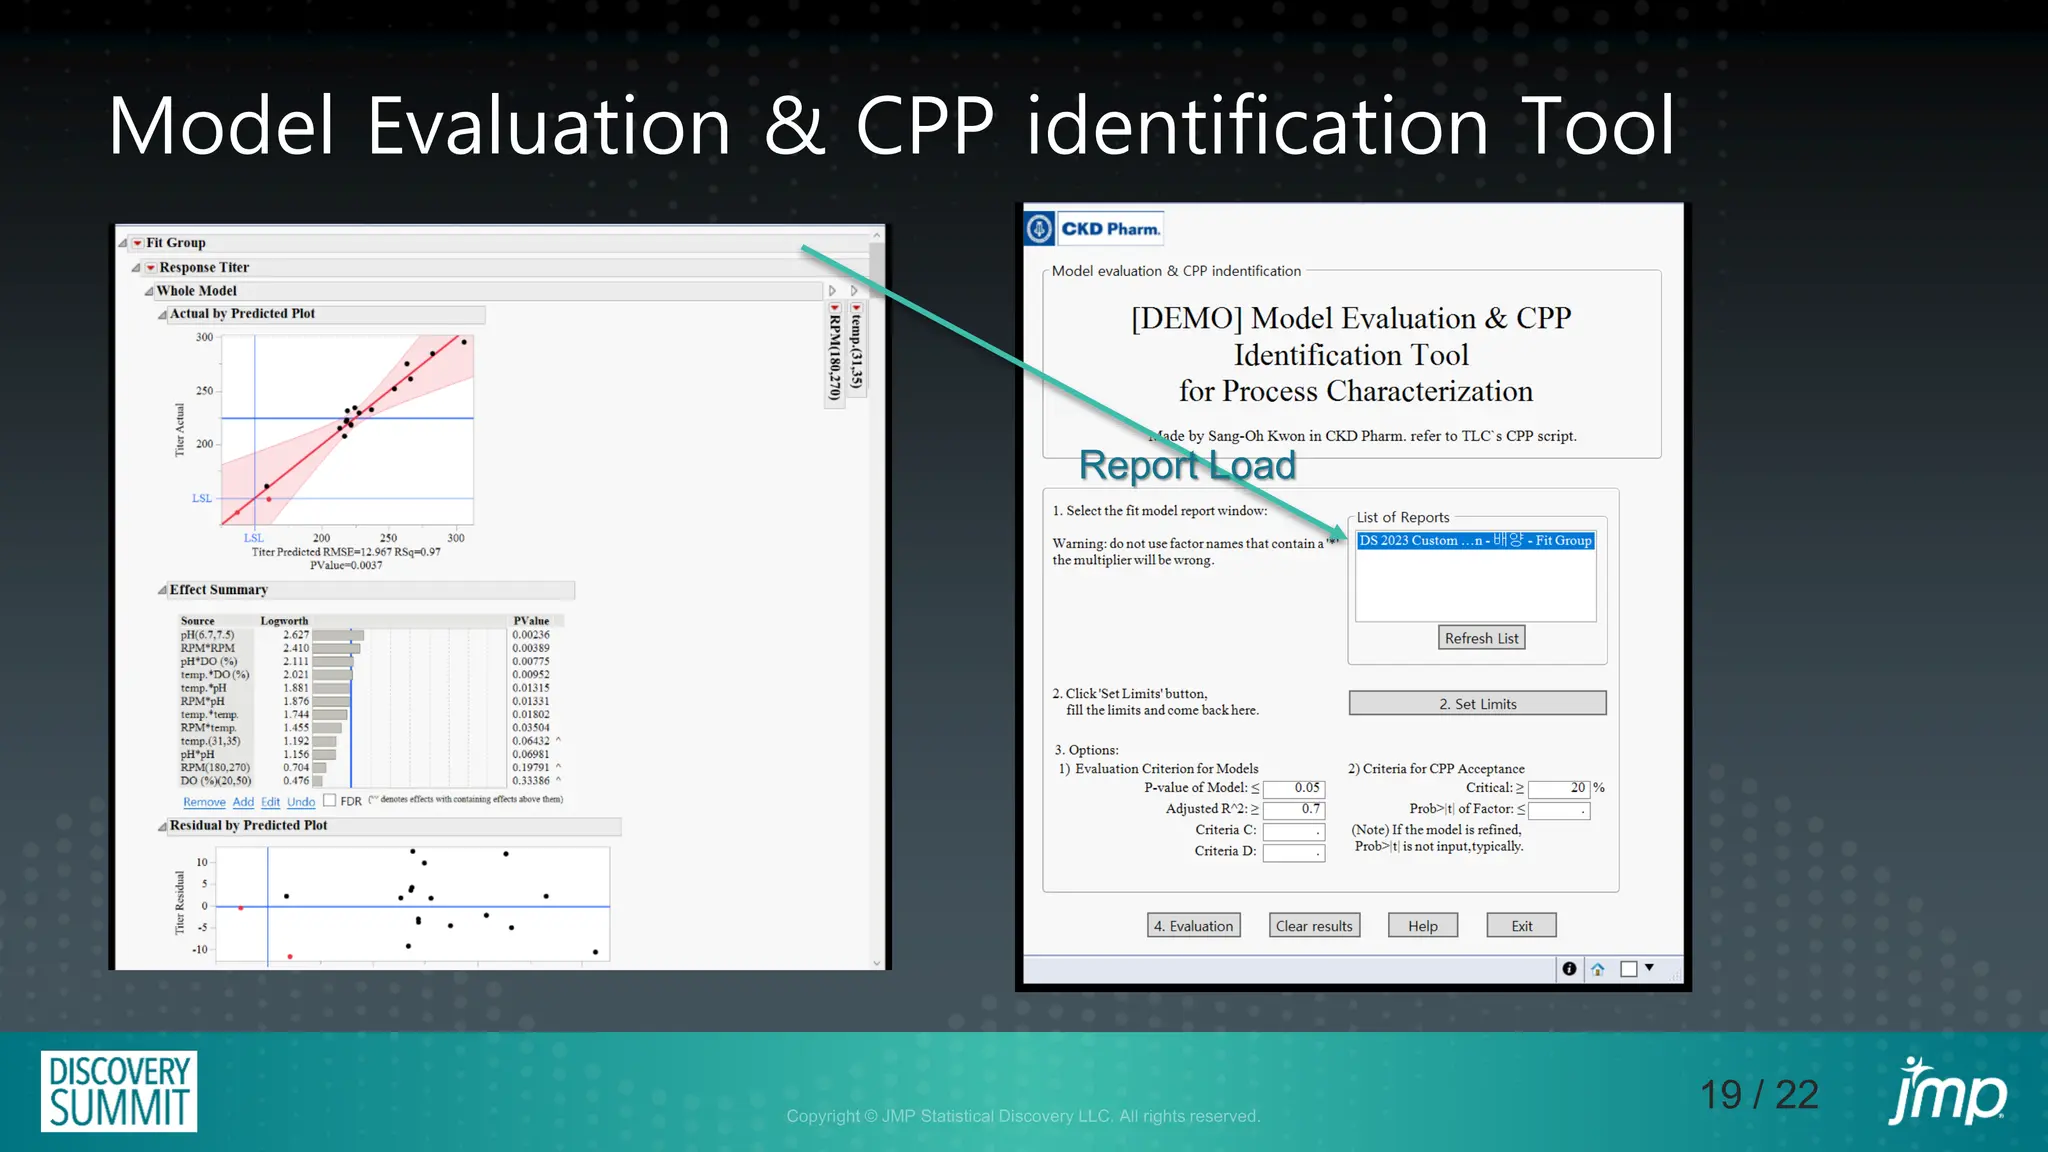This screenshot has width=2048, height=1152.
Task: Open the Response Titer red triangle menu
Action: (151, 268)
